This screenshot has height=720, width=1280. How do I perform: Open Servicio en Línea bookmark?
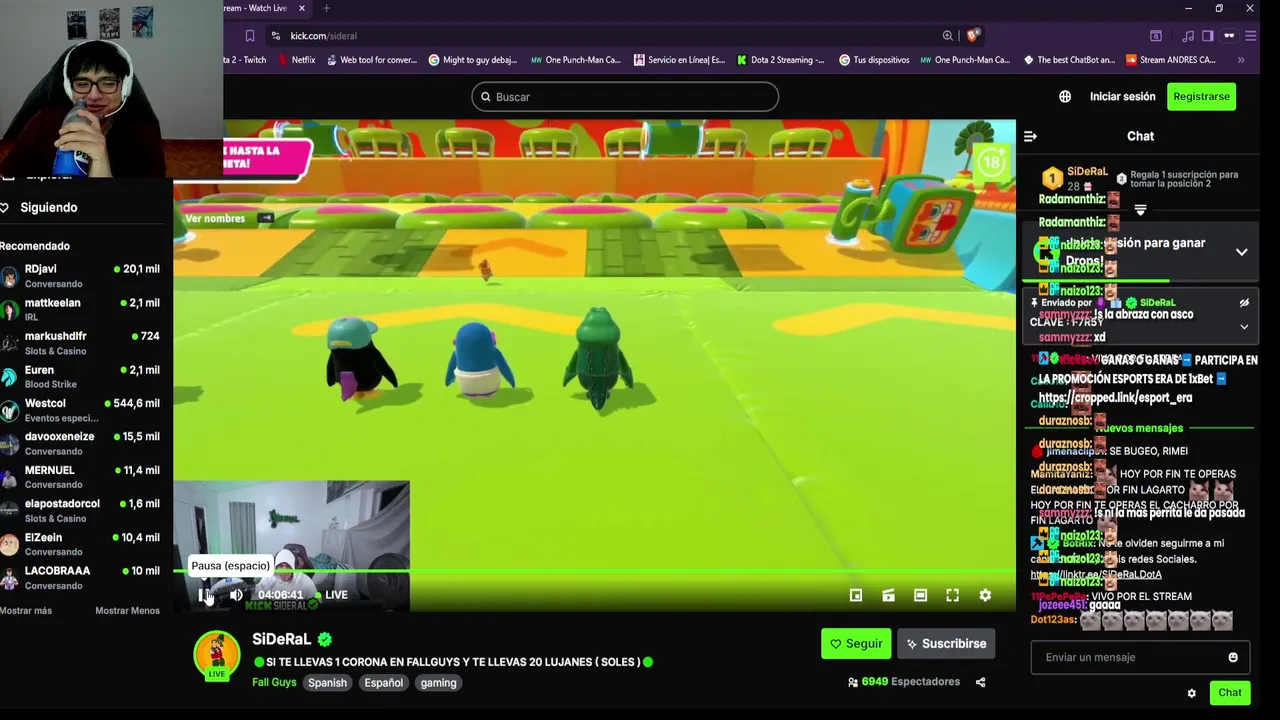pyautogui.click(x=679, y=60)
